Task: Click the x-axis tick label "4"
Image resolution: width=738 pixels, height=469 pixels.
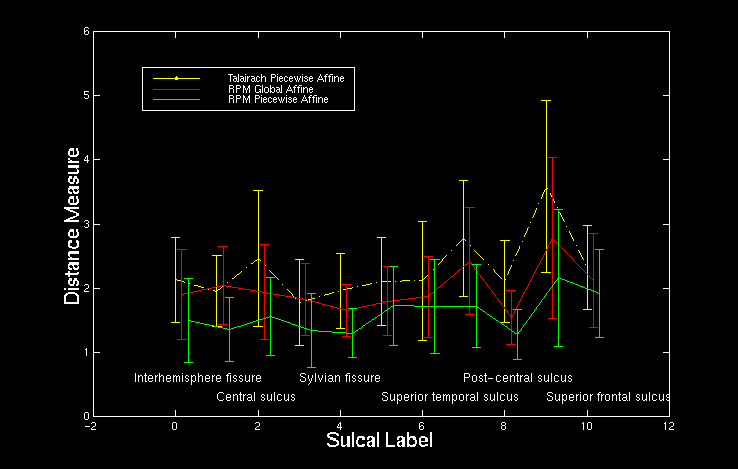Action: point(339,426)
